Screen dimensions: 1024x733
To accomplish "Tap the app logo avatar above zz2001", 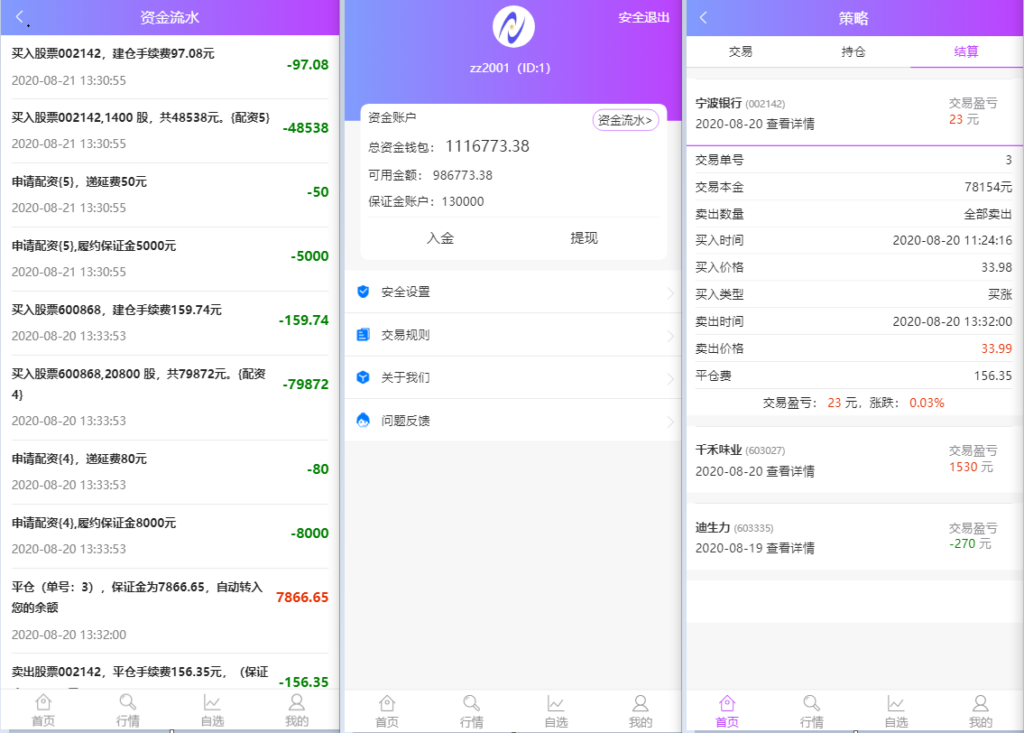I will point(513,27).
